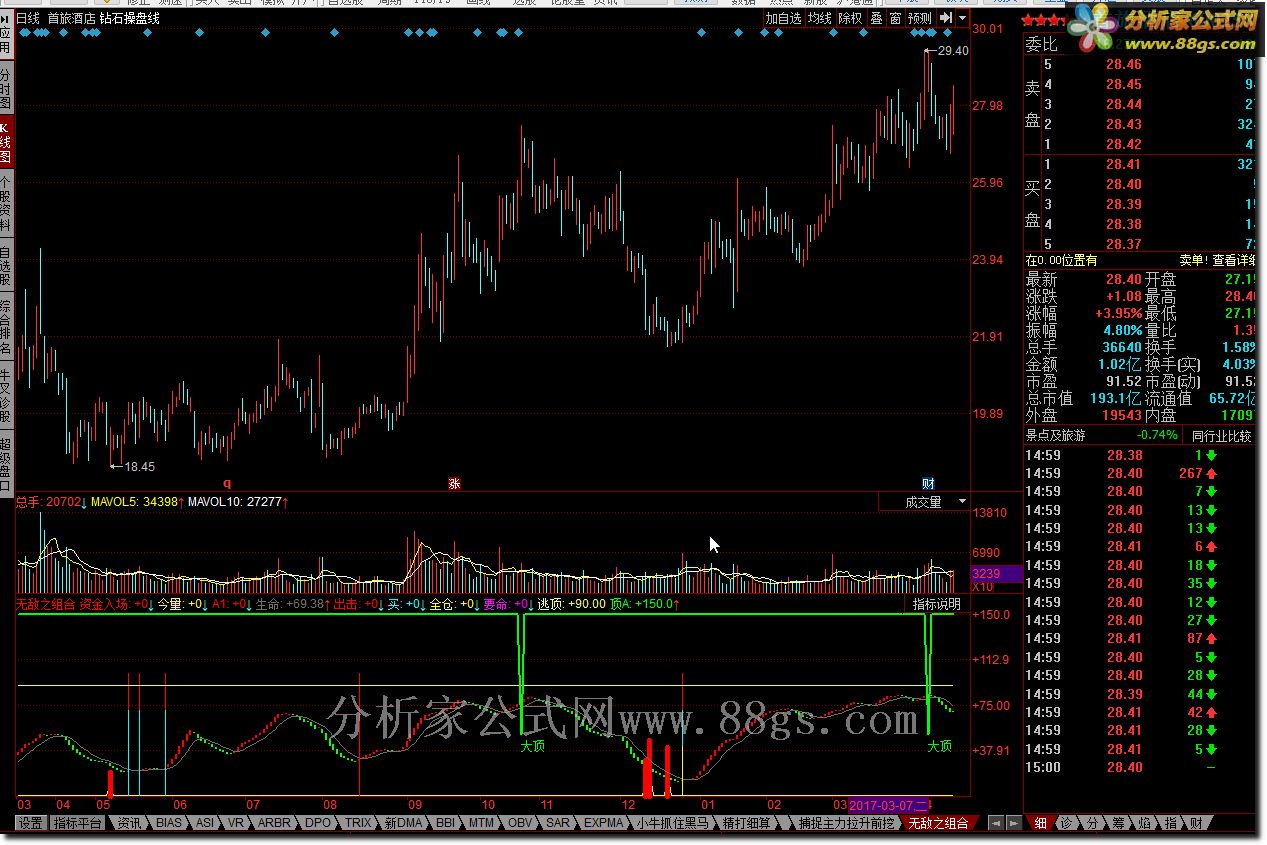Select the K线图 sidebar tab

tap(6, 141)
